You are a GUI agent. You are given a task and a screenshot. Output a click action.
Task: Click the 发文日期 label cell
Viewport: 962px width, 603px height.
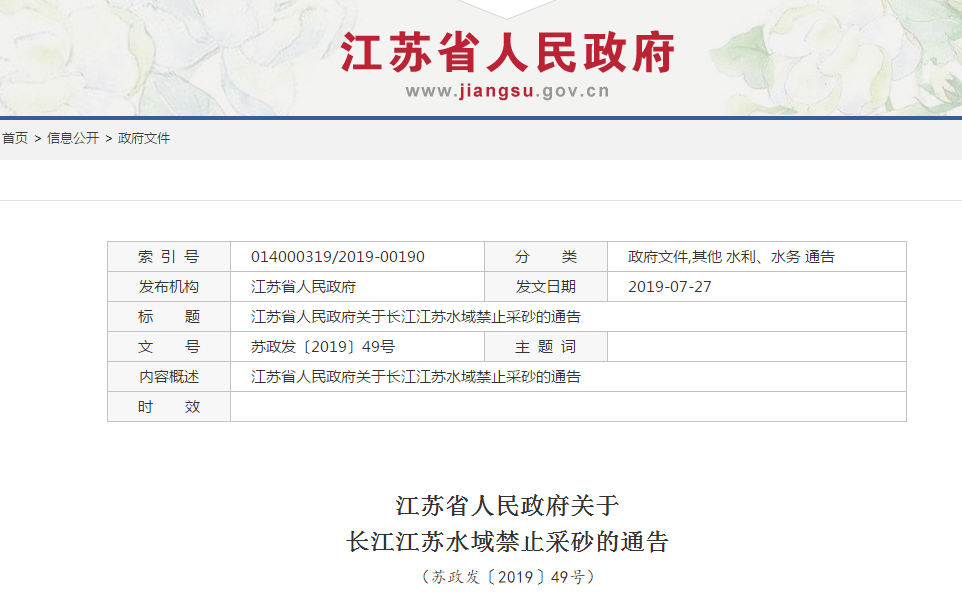546,287
